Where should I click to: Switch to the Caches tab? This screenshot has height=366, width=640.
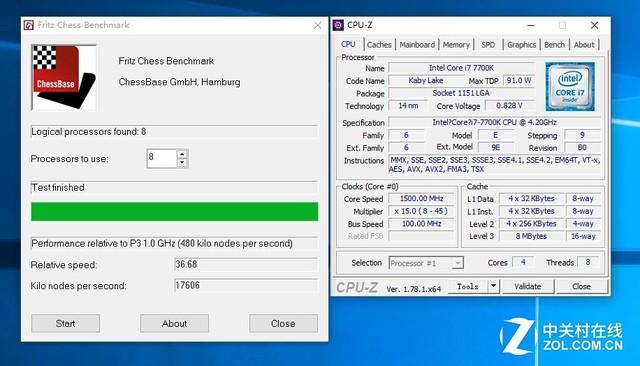[379, 45]
